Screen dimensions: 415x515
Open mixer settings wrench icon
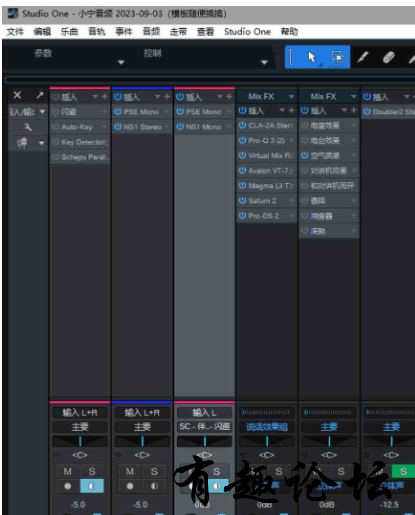tap(28, 127)
